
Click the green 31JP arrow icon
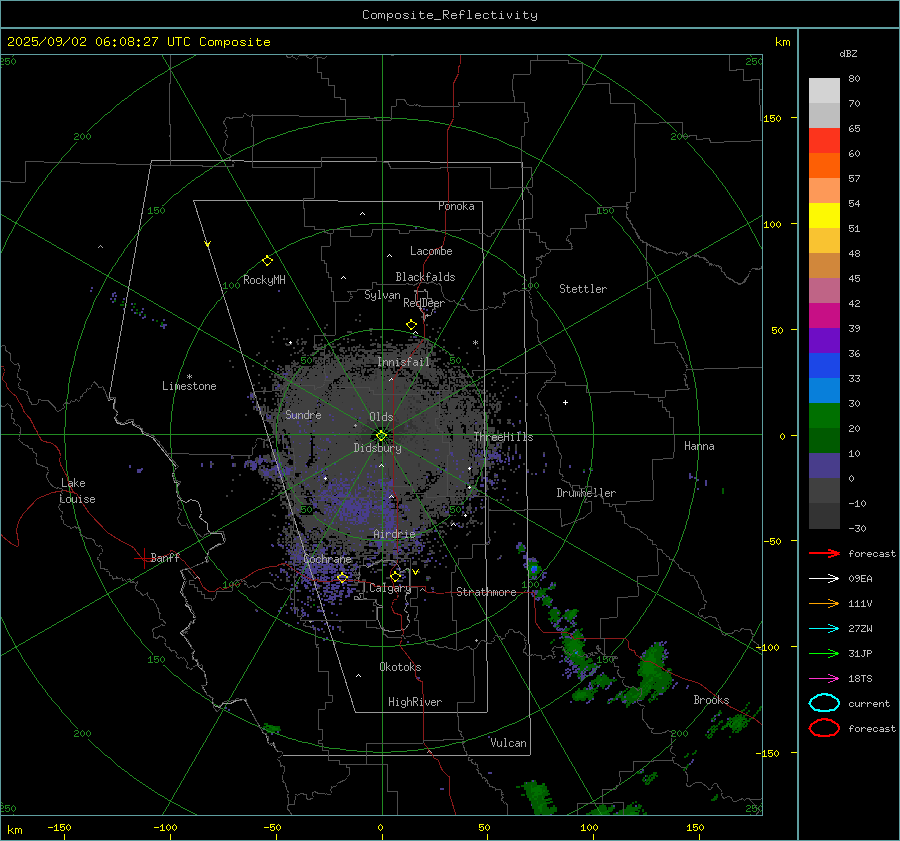tap(824, 653)
